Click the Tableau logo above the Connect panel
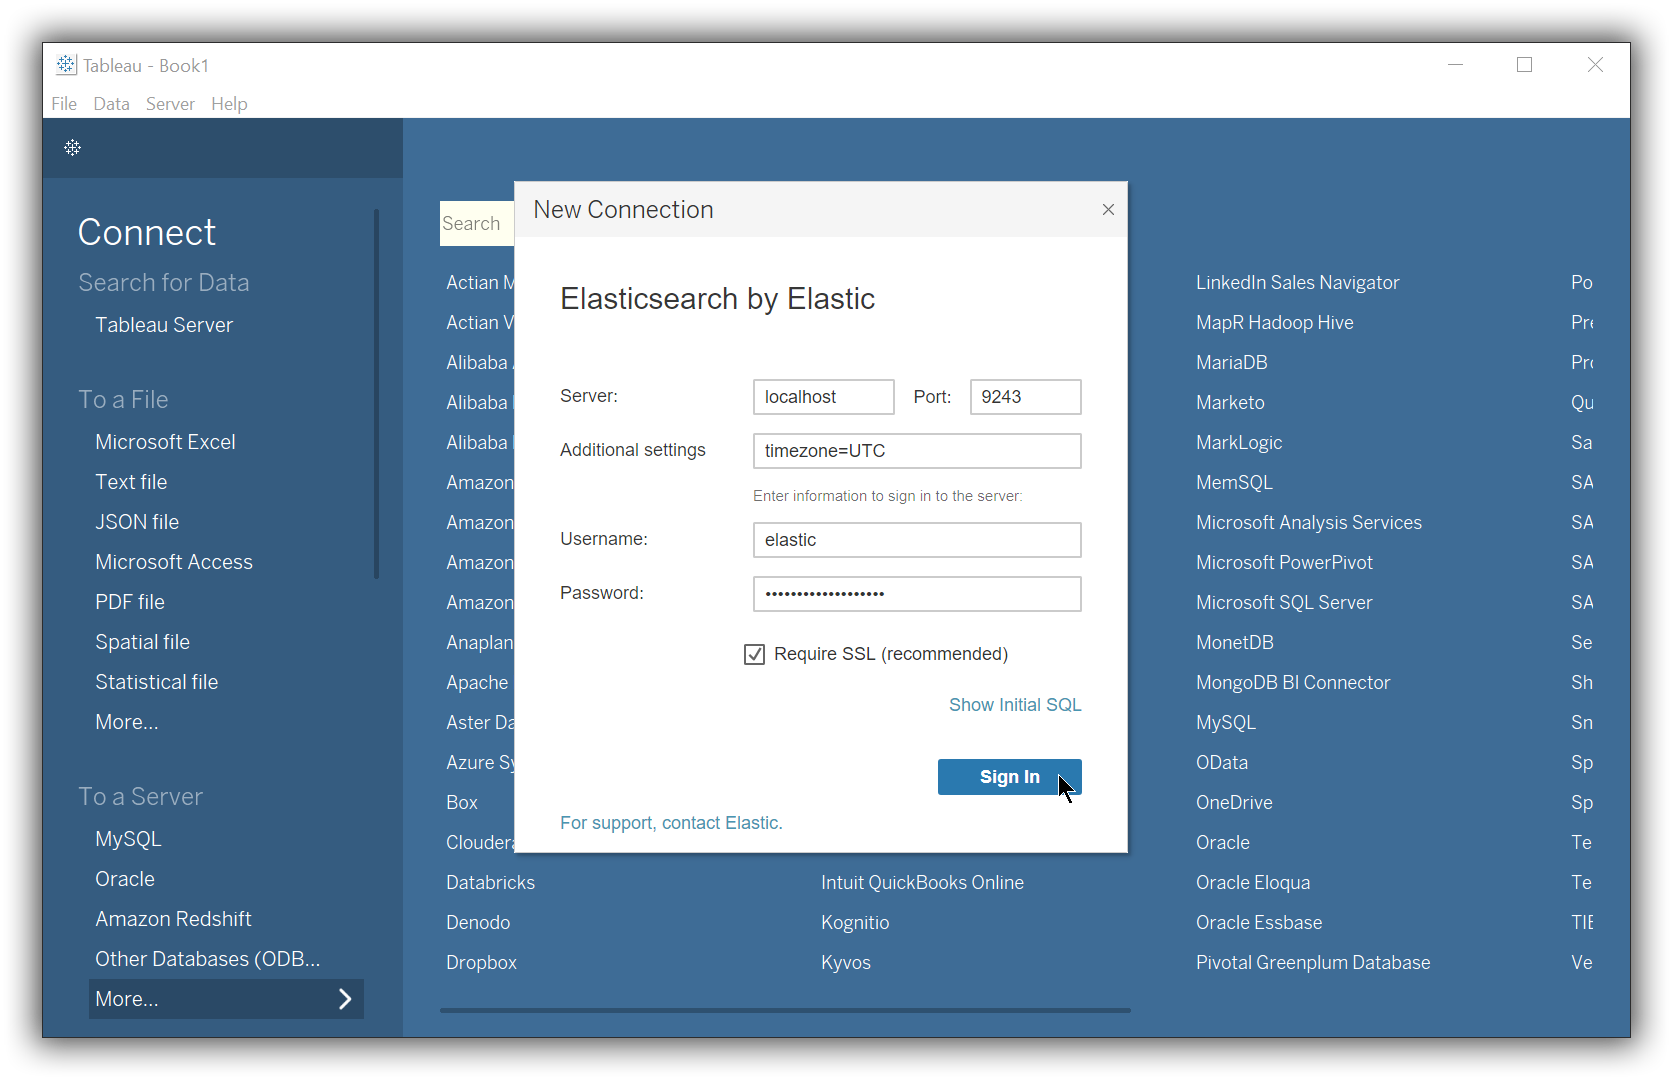Viewport: 1673px width, 1080px height. (x=71, y=147)
